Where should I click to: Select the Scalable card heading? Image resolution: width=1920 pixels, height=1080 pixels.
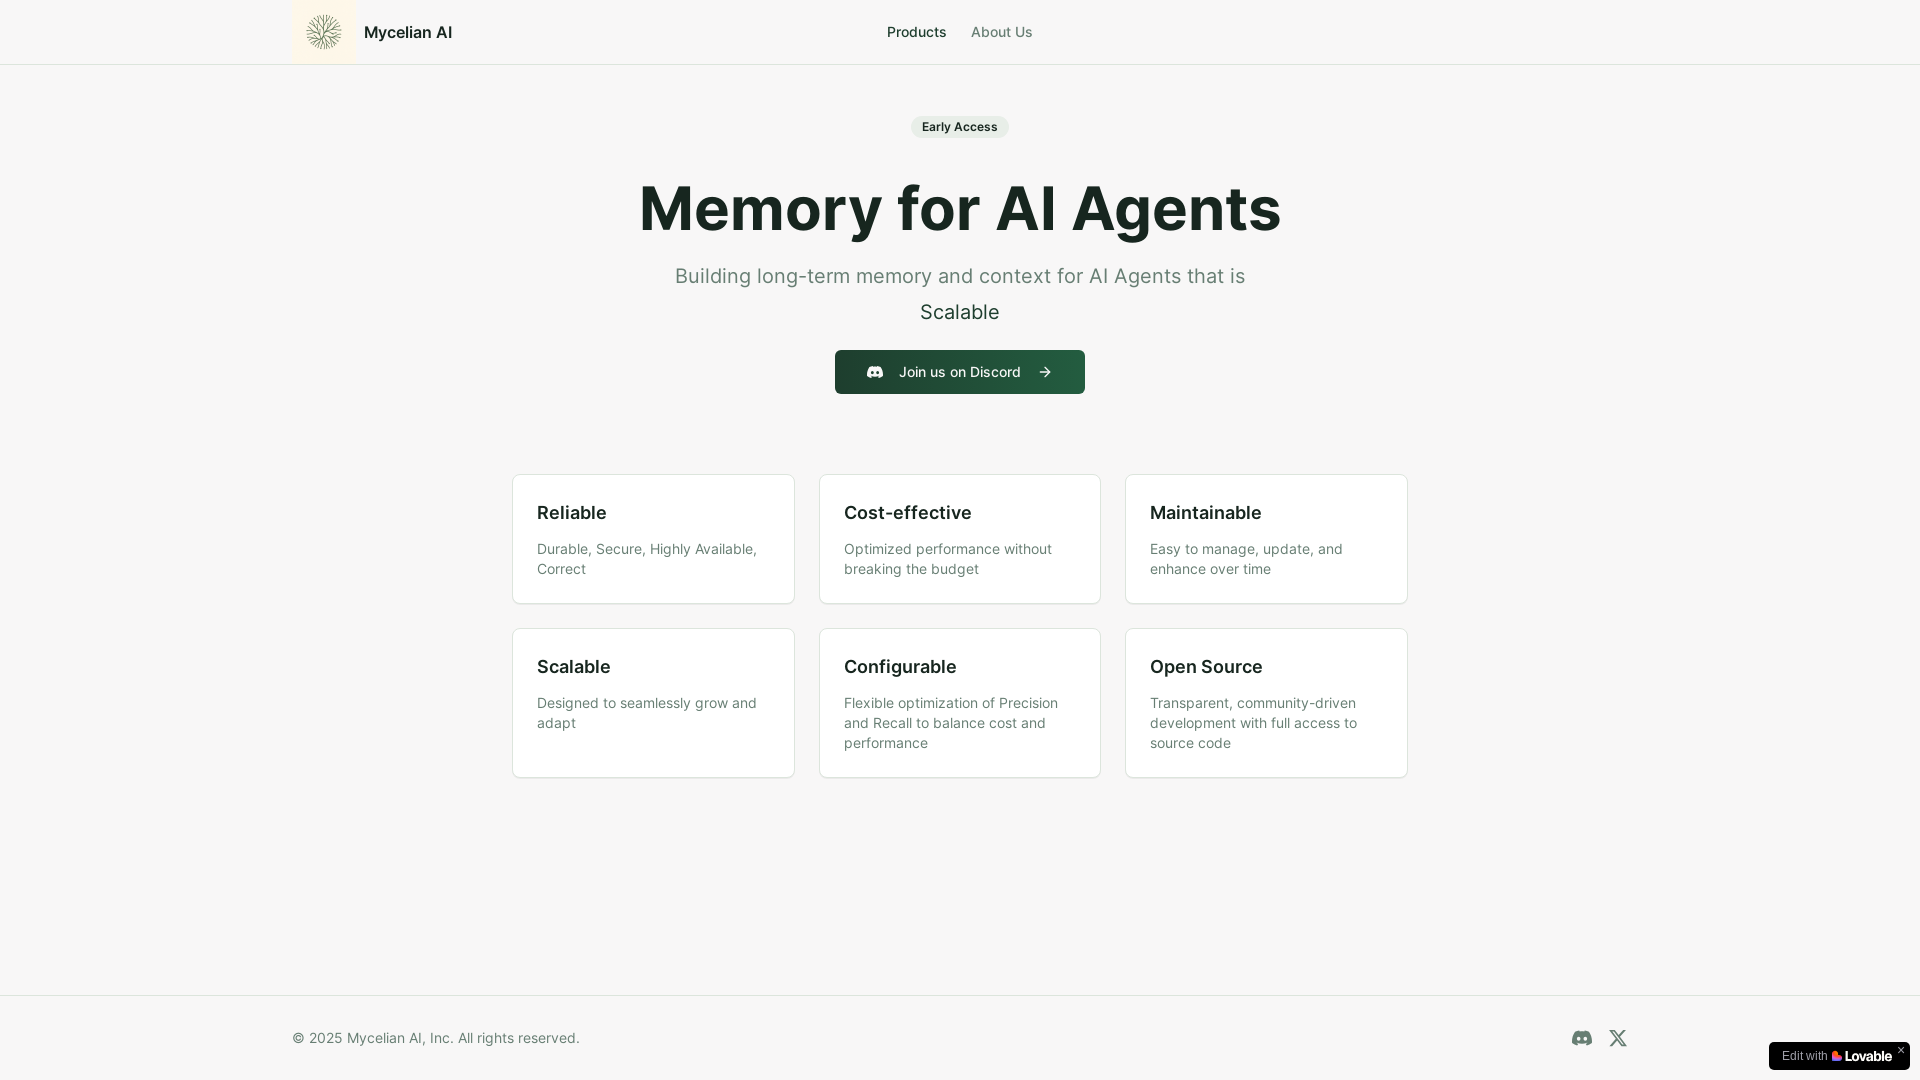(574, 667)
